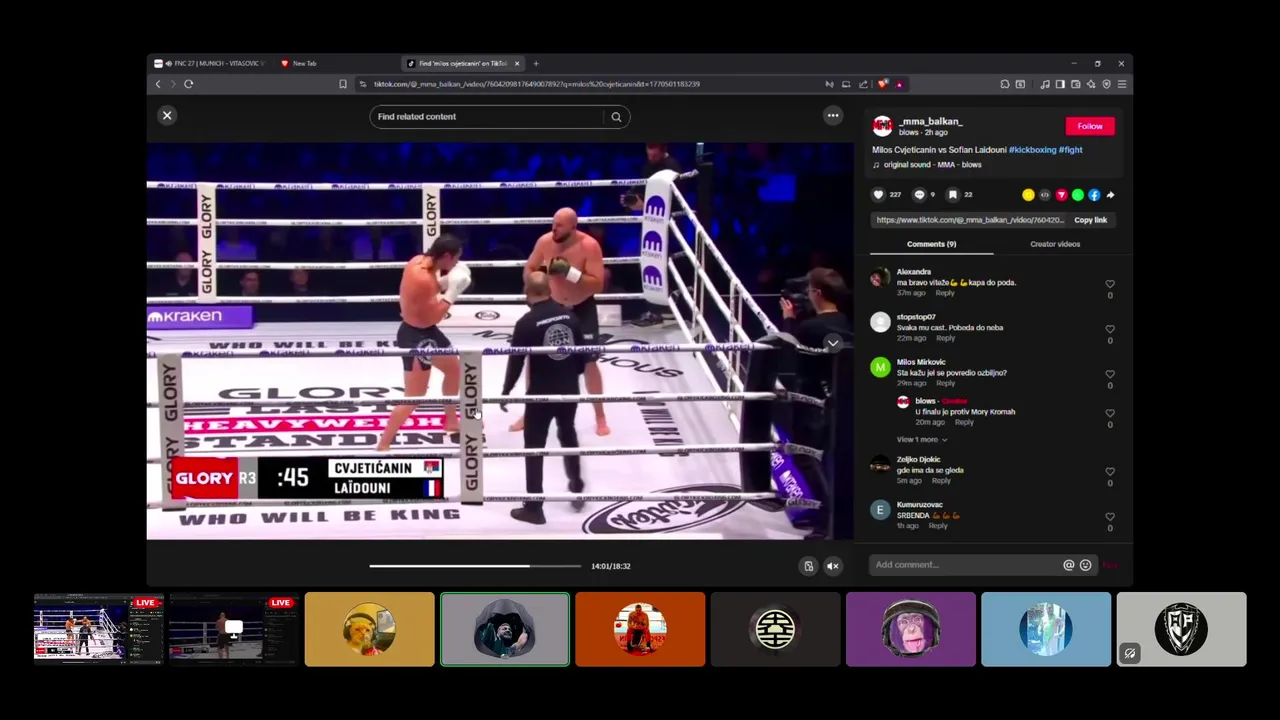Like Alexandra's comment
Image resolution: width=1280 pixels, height=720 pixels.
pos(1110,284)
